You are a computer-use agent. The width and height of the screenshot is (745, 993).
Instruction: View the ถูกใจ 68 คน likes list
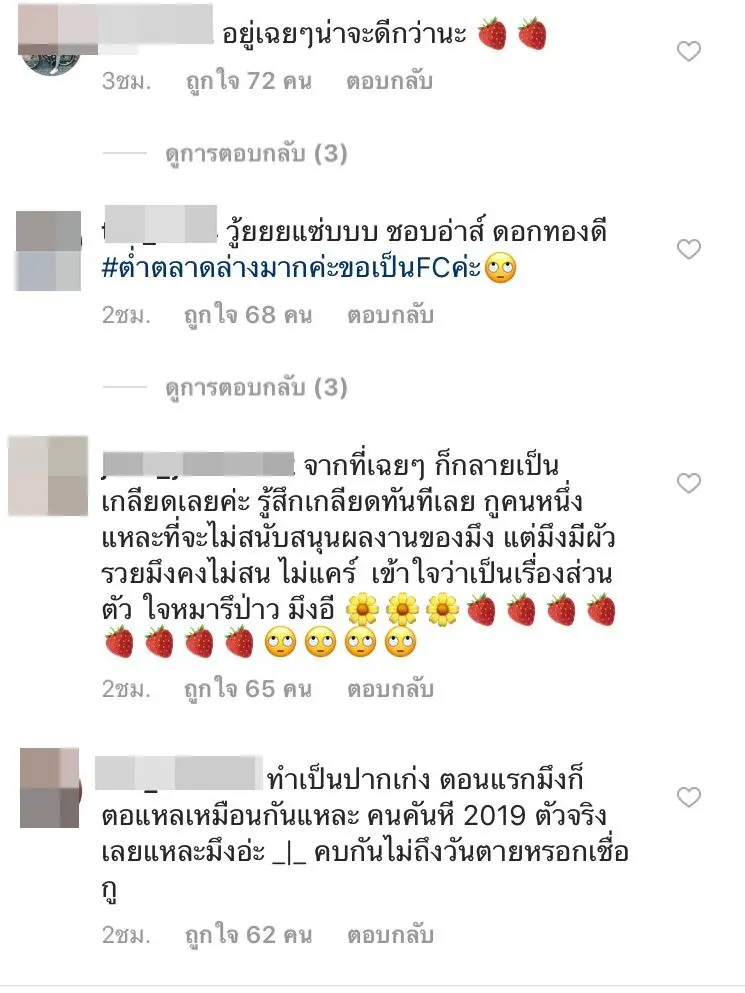click(248, 315)
